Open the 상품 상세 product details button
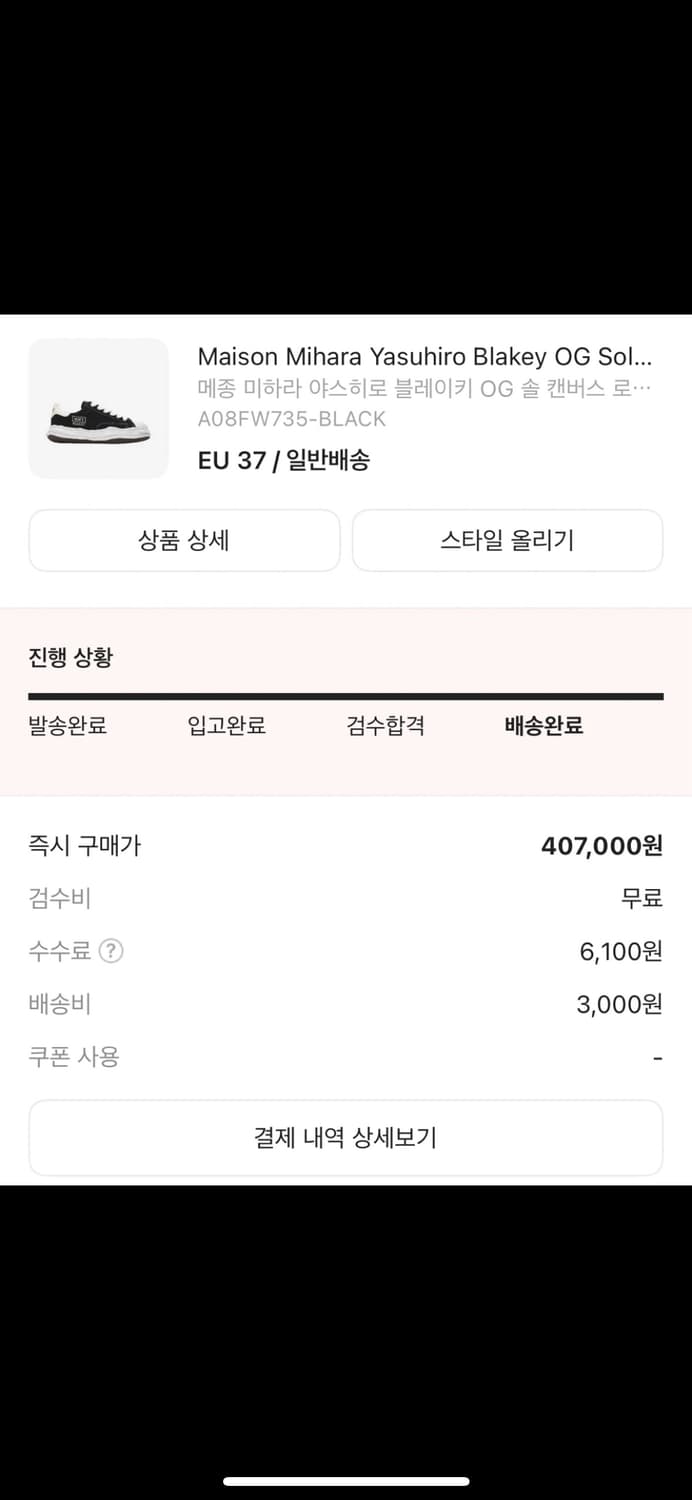 184,540
